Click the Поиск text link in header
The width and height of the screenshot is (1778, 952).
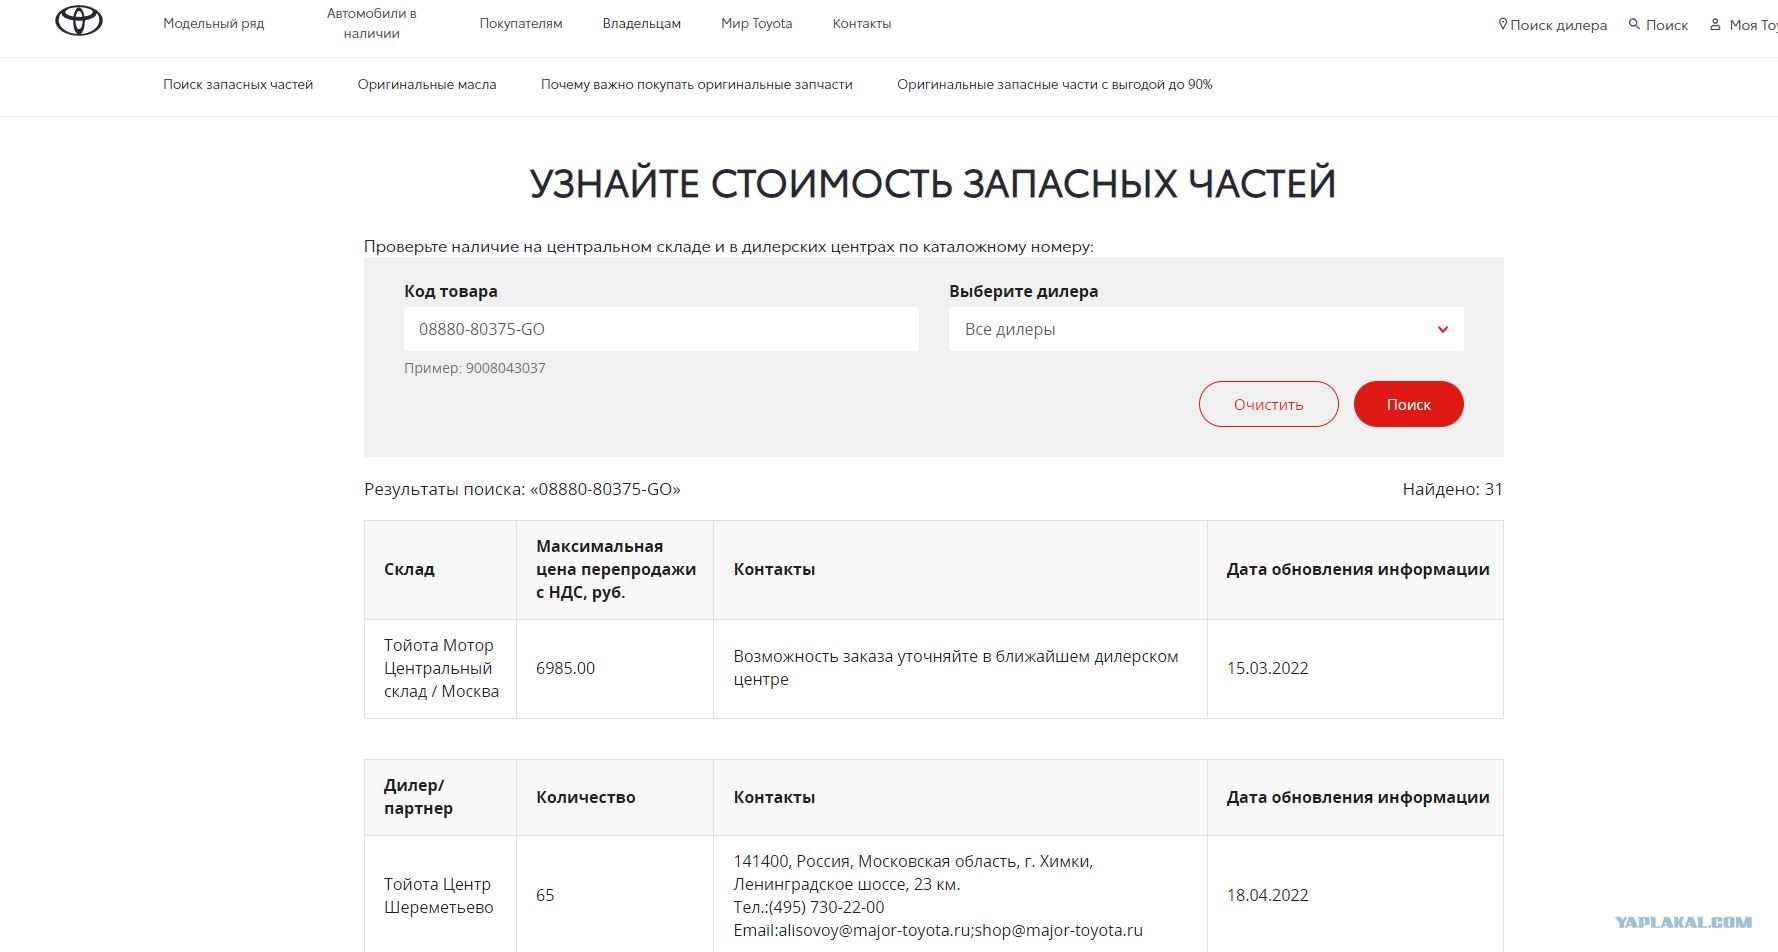coord(1667,25)
